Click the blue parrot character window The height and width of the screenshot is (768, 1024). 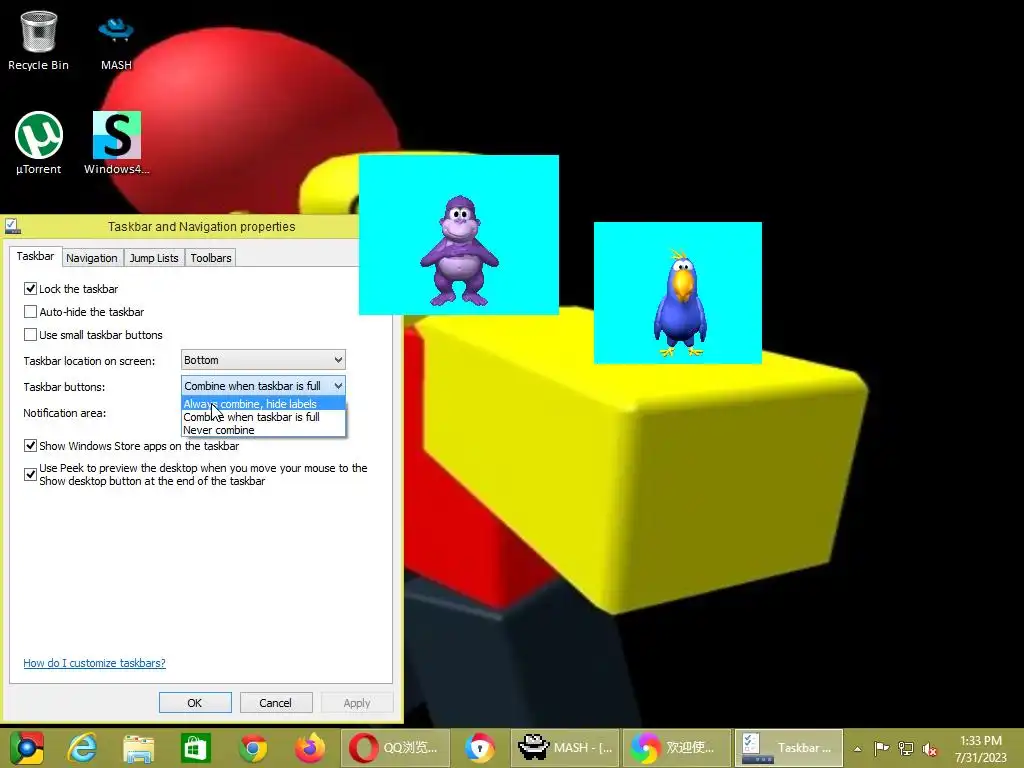[x=678, y=293]
